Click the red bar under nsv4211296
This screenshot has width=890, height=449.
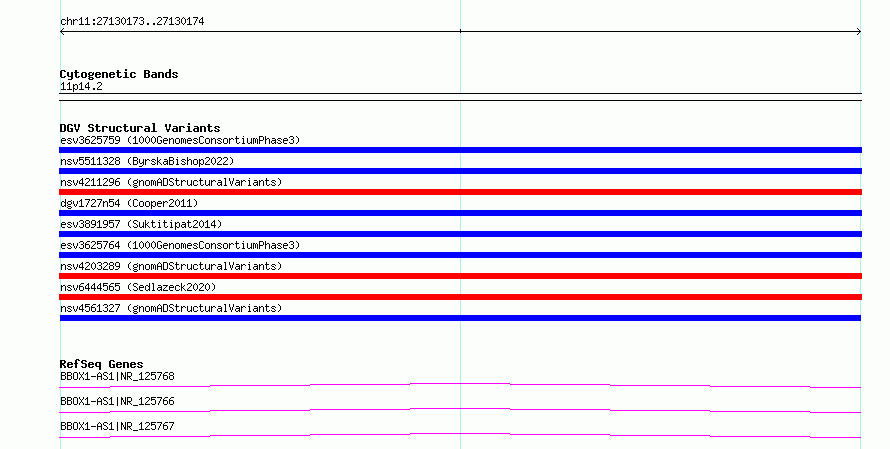tap(460, 192)
